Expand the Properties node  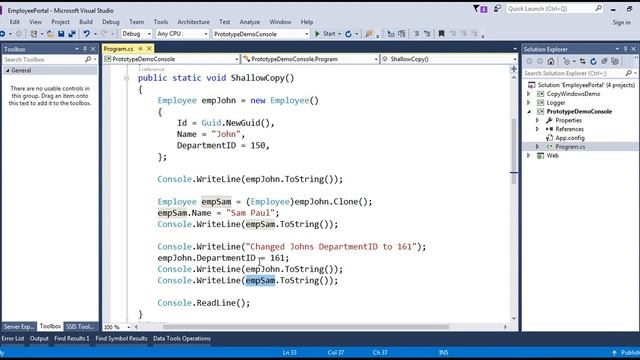click(538, 120)
